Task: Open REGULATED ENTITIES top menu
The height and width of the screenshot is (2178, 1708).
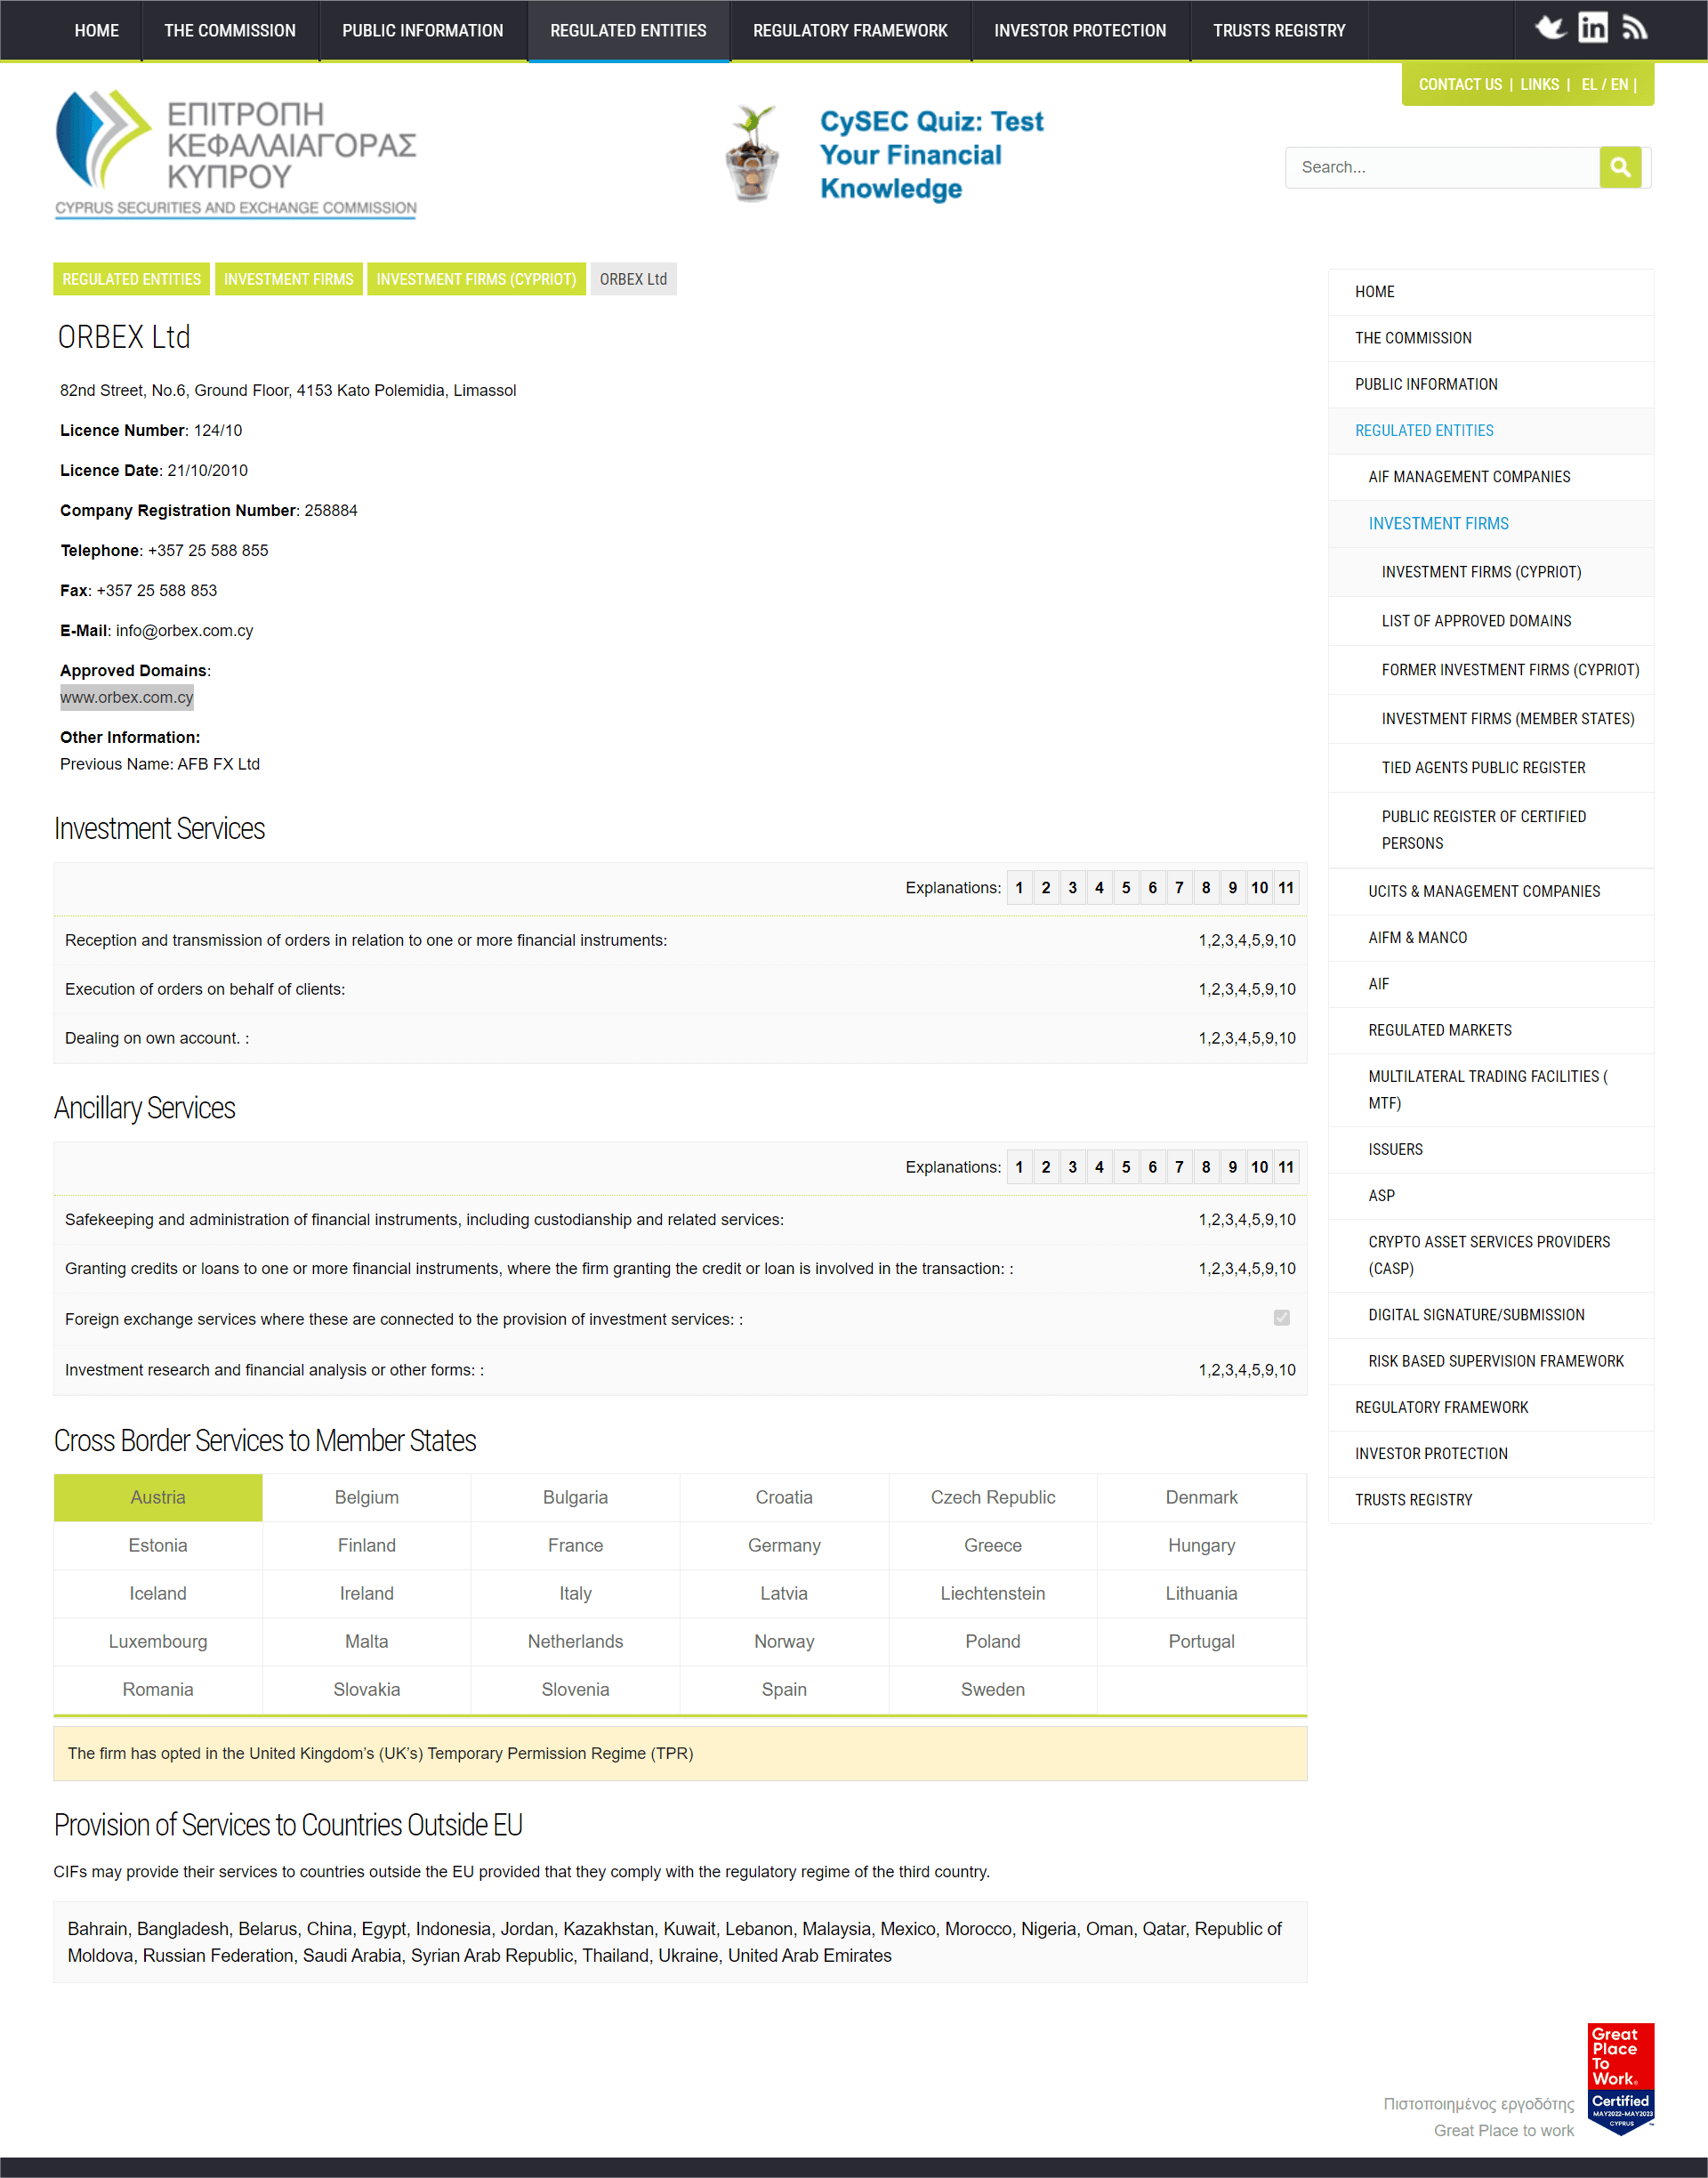Action: 628,30
